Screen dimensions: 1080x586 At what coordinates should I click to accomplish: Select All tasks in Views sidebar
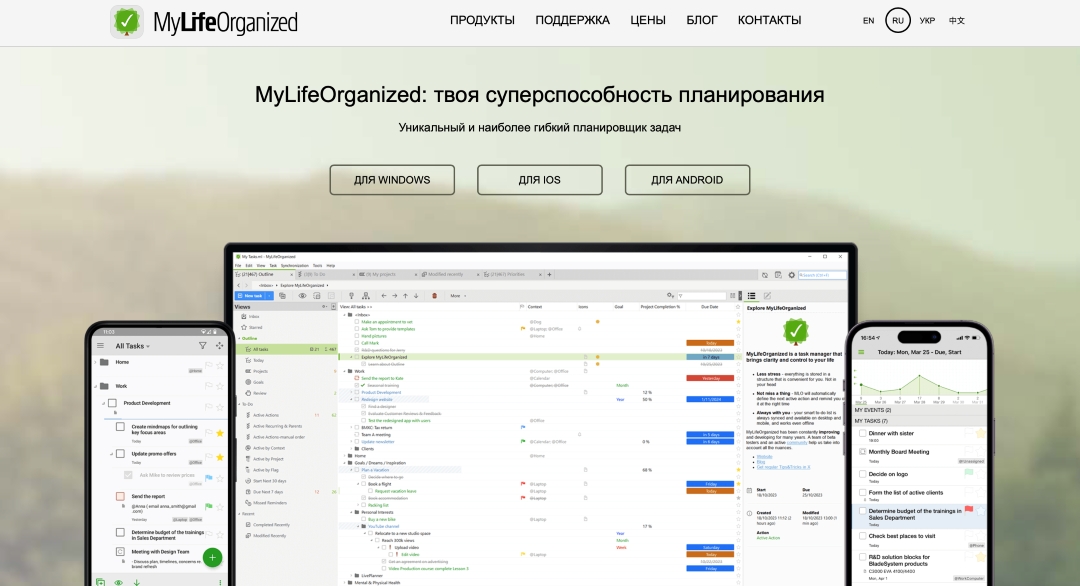point(288,349)
